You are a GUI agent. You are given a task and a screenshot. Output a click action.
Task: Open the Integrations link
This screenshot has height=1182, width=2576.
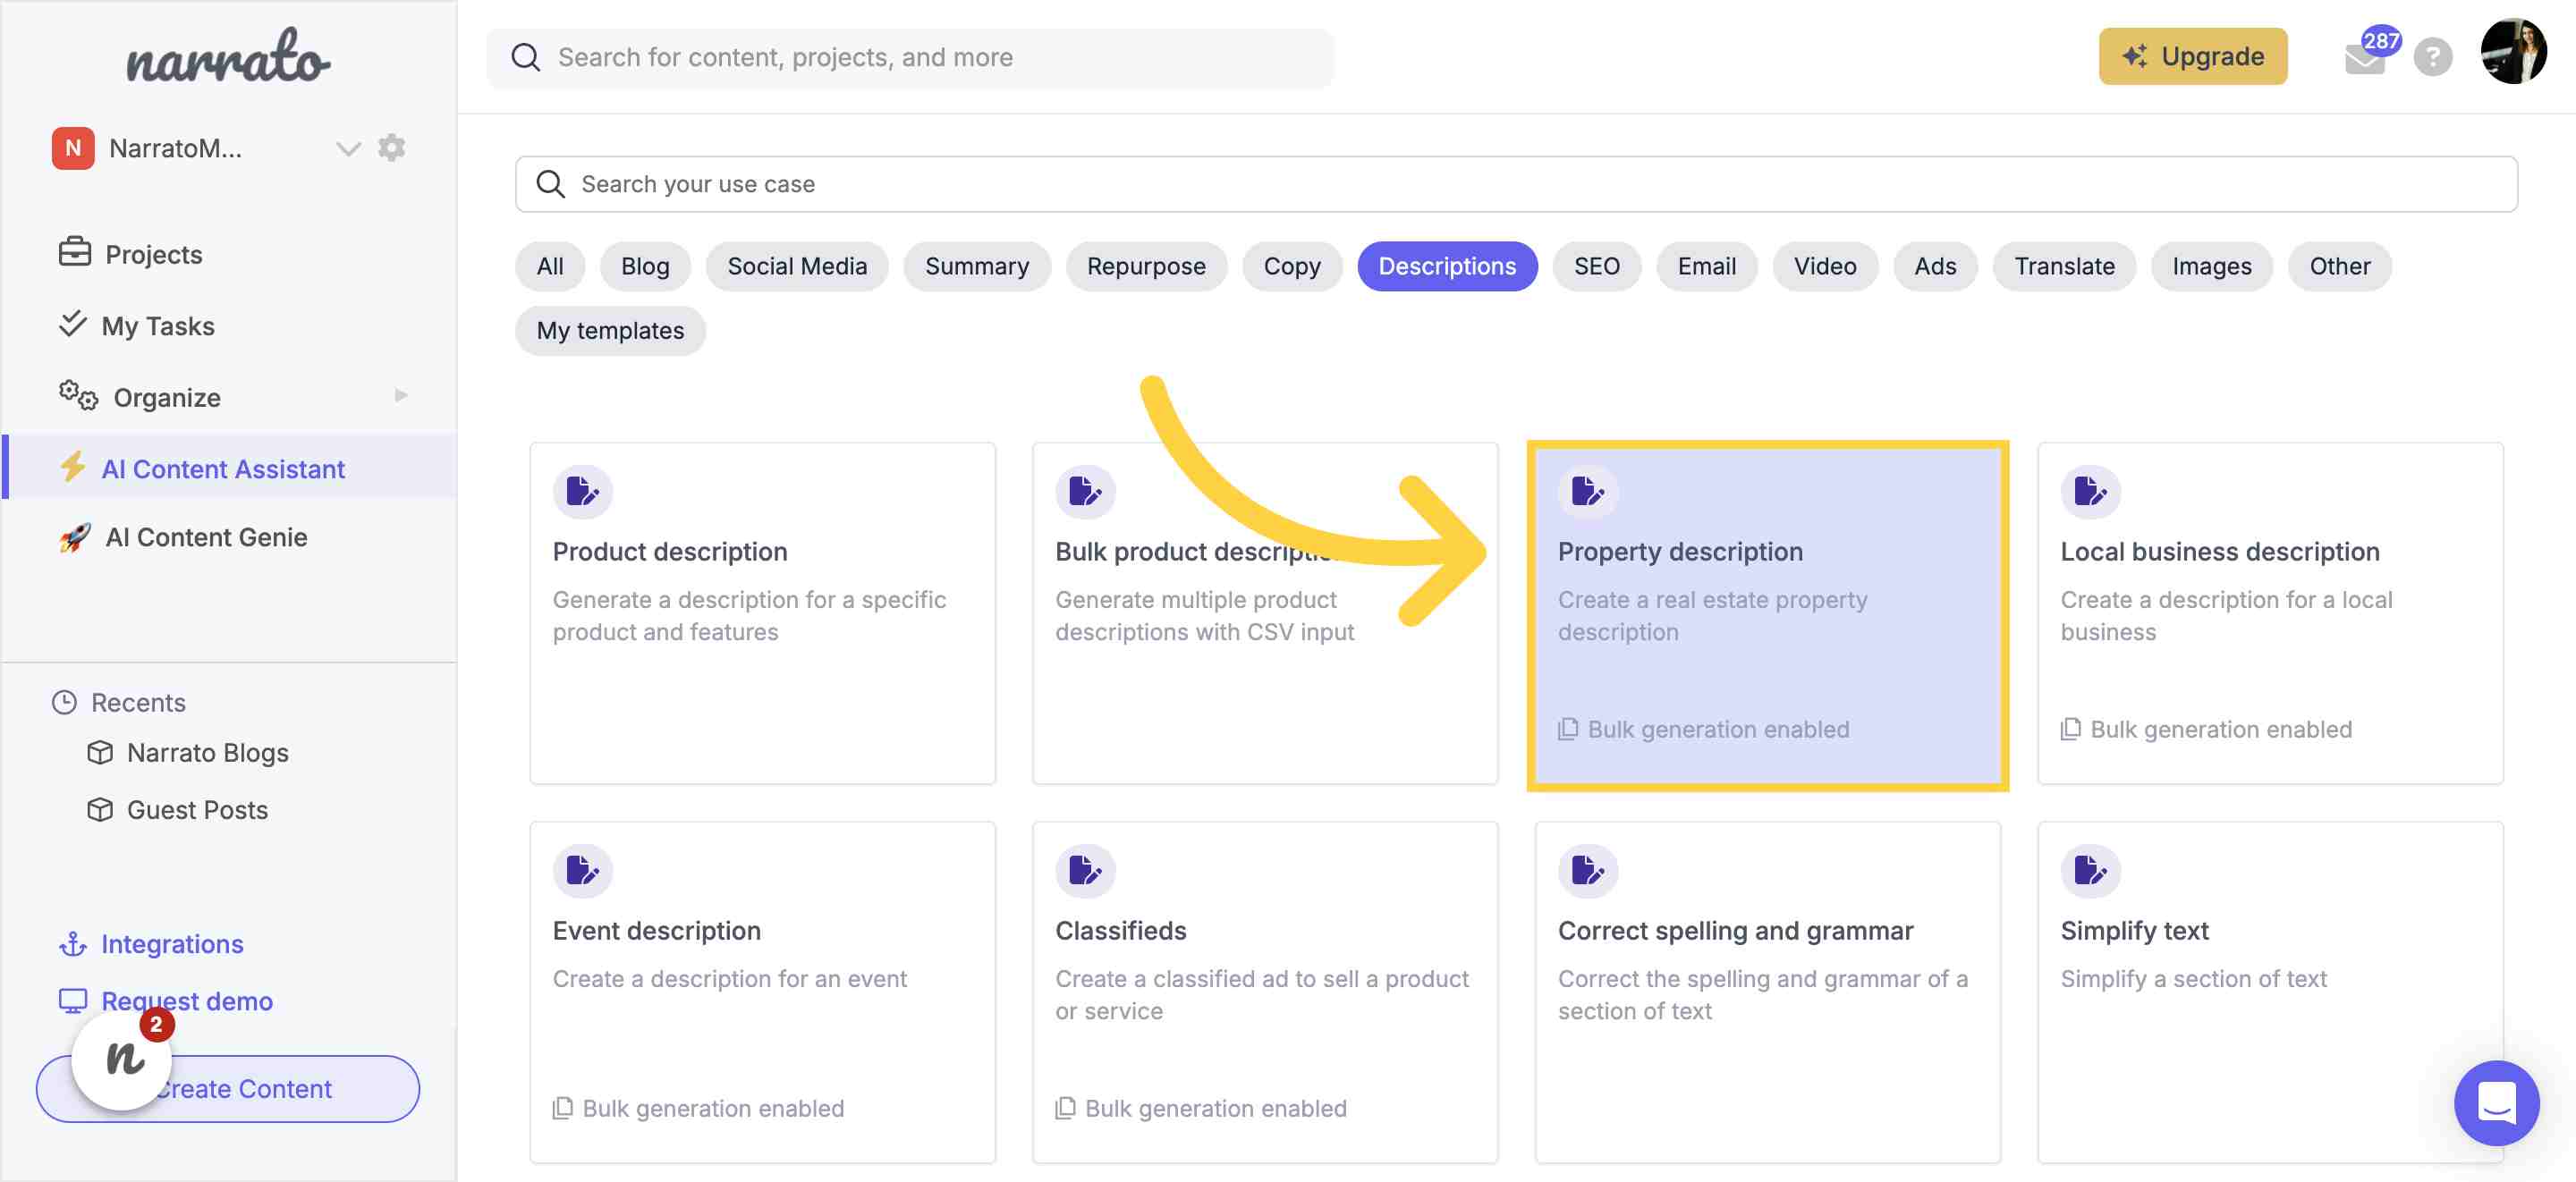coord(172,943)
